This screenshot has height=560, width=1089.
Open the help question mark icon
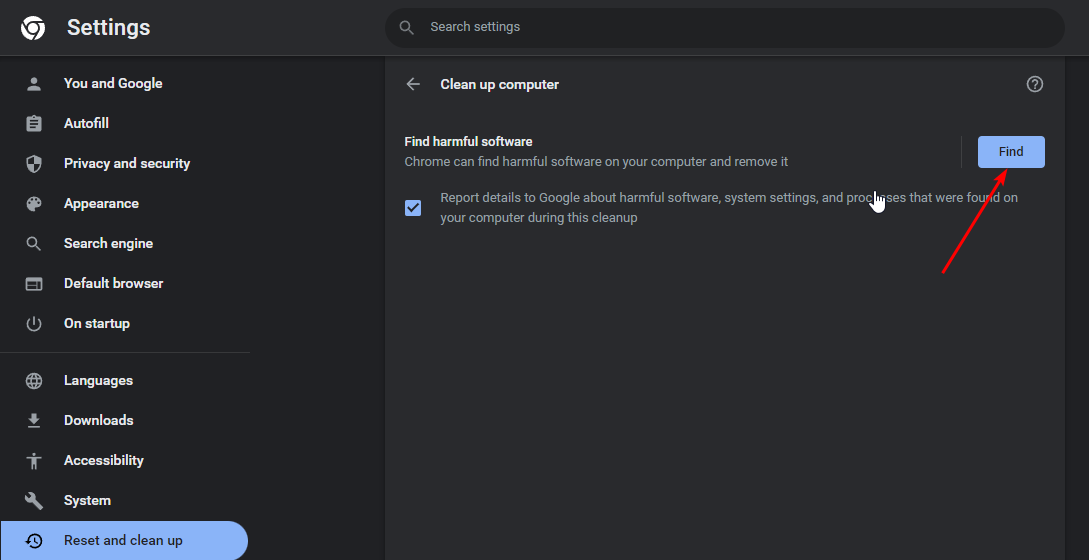coord(1035,84)
